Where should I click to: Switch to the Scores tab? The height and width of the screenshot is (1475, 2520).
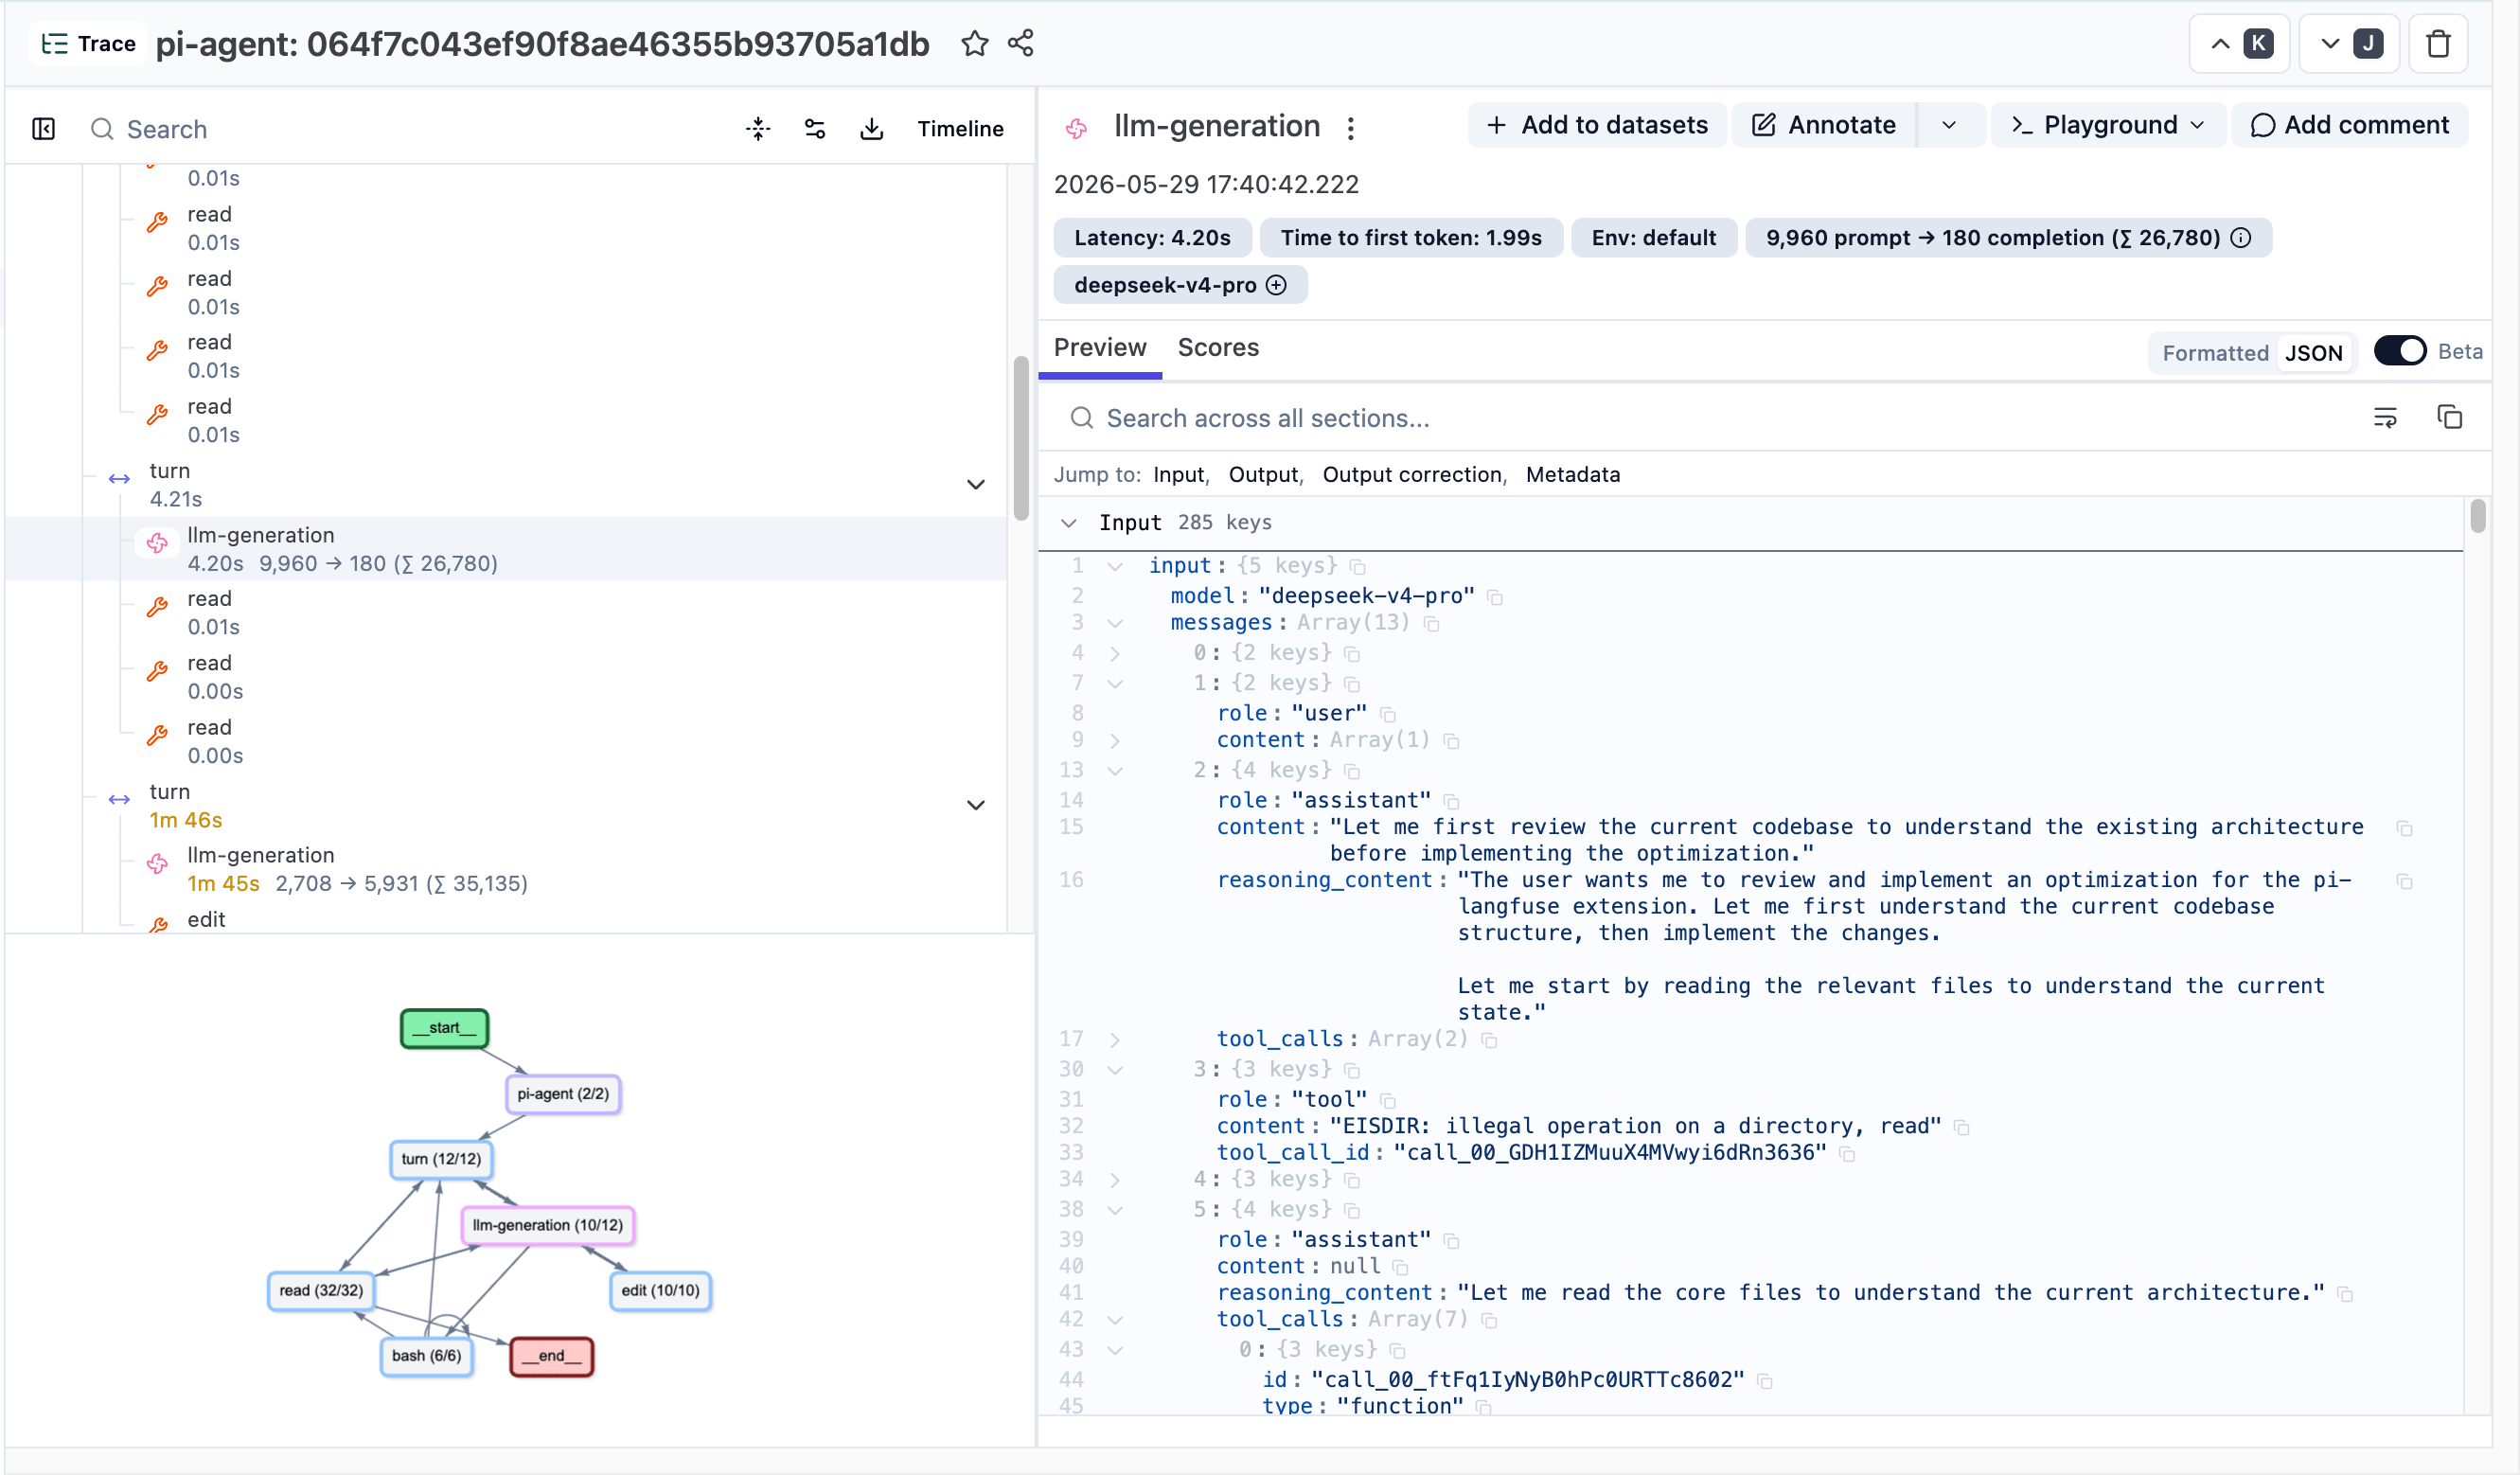coord(1218,348)
